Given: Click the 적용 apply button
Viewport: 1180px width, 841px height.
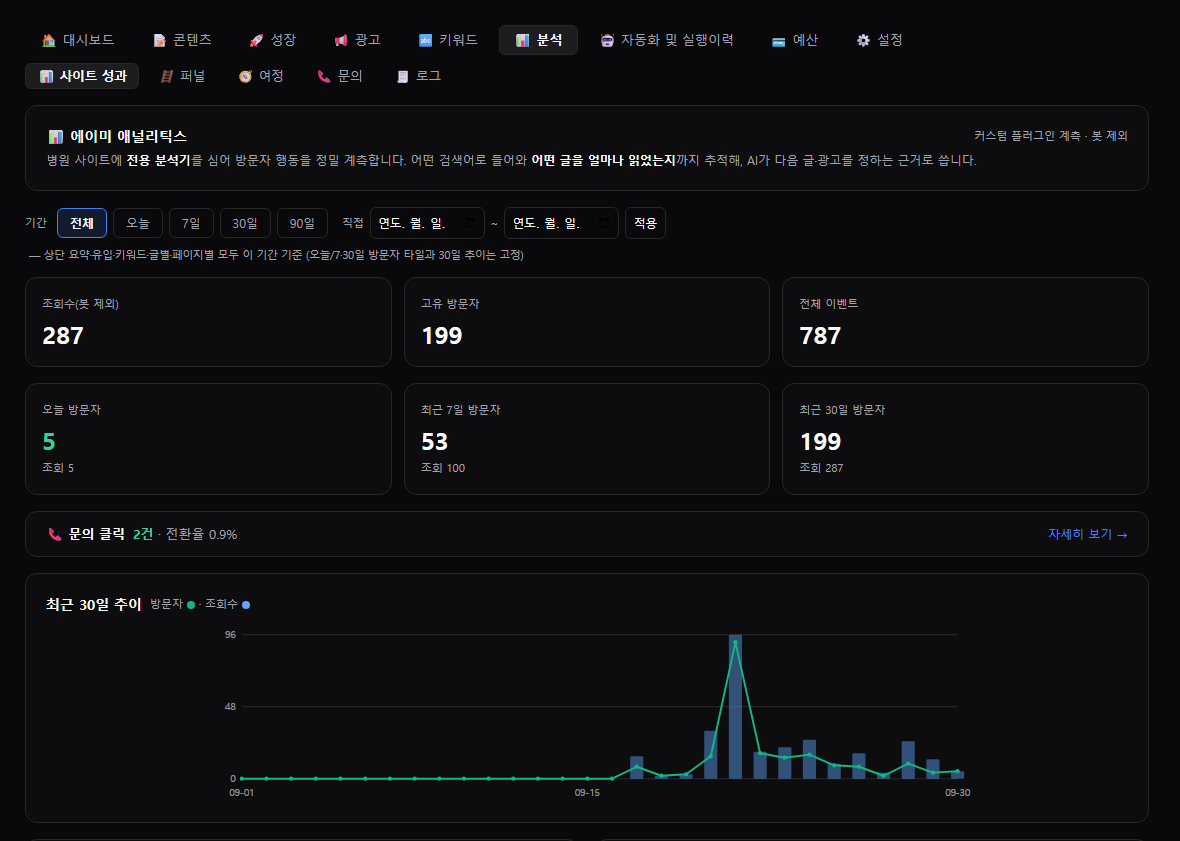Looking at the screenshot, I should pos(645,223).
